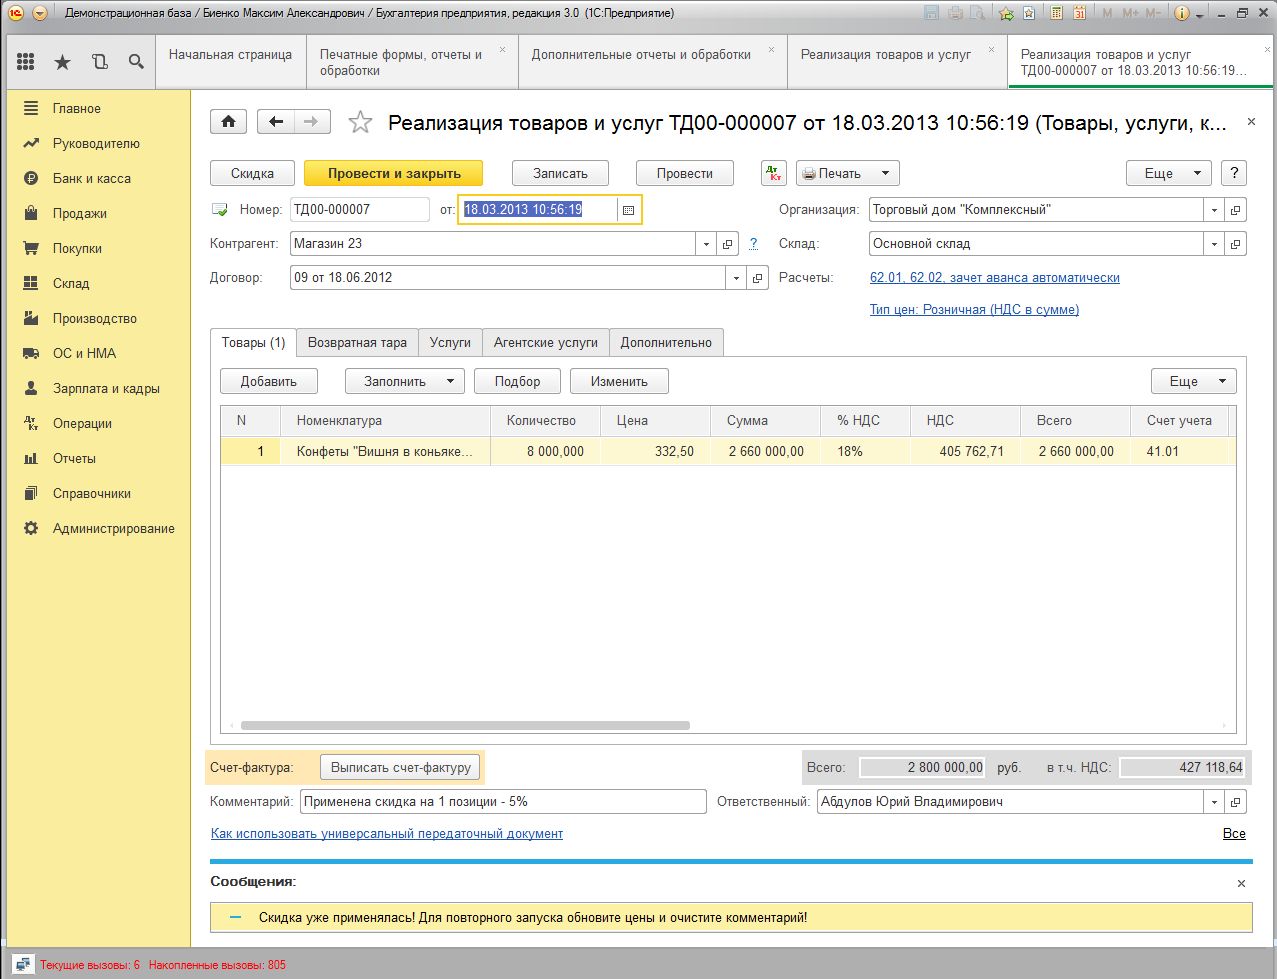Switch to Услуги tab
This screenshot has height=979, width=1277.
click(450, 342)
